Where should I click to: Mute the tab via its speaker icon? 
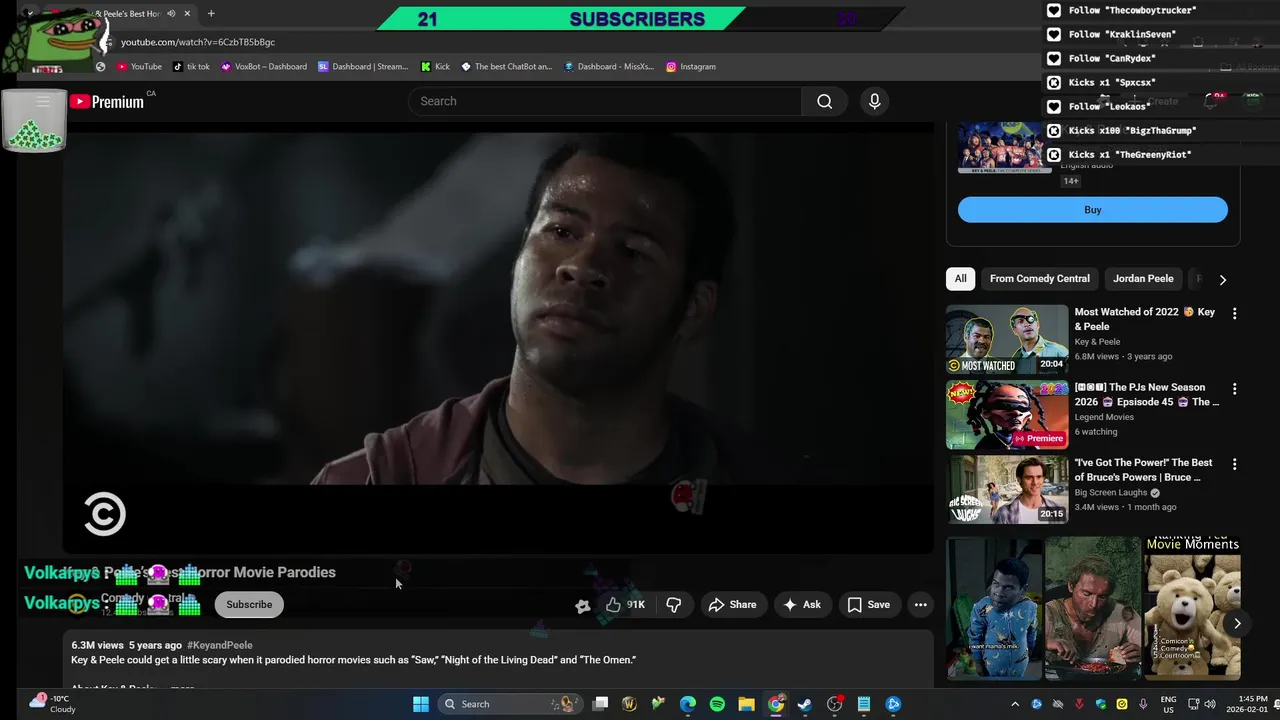click(172, 14)
